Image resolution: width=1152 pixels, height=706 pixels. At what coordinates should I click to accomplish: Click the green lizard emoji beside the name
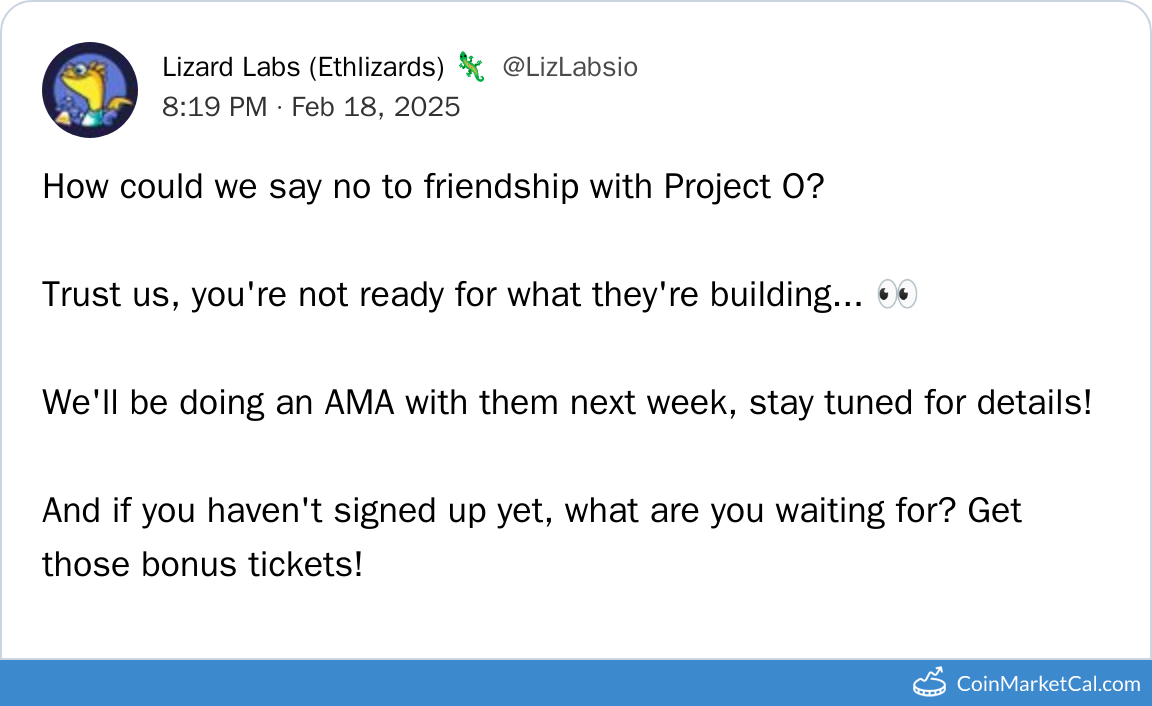click(471, 67)
